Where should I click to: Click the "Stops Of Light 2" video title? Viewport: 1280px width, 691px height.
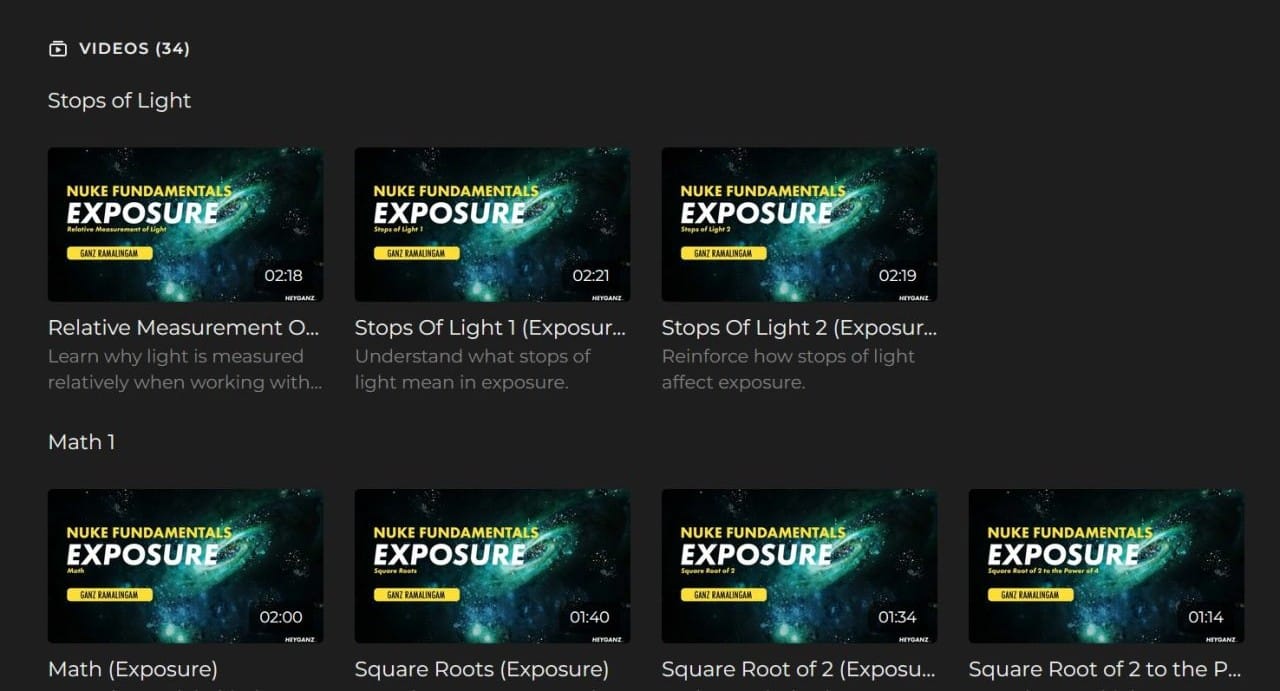point(798,327)
